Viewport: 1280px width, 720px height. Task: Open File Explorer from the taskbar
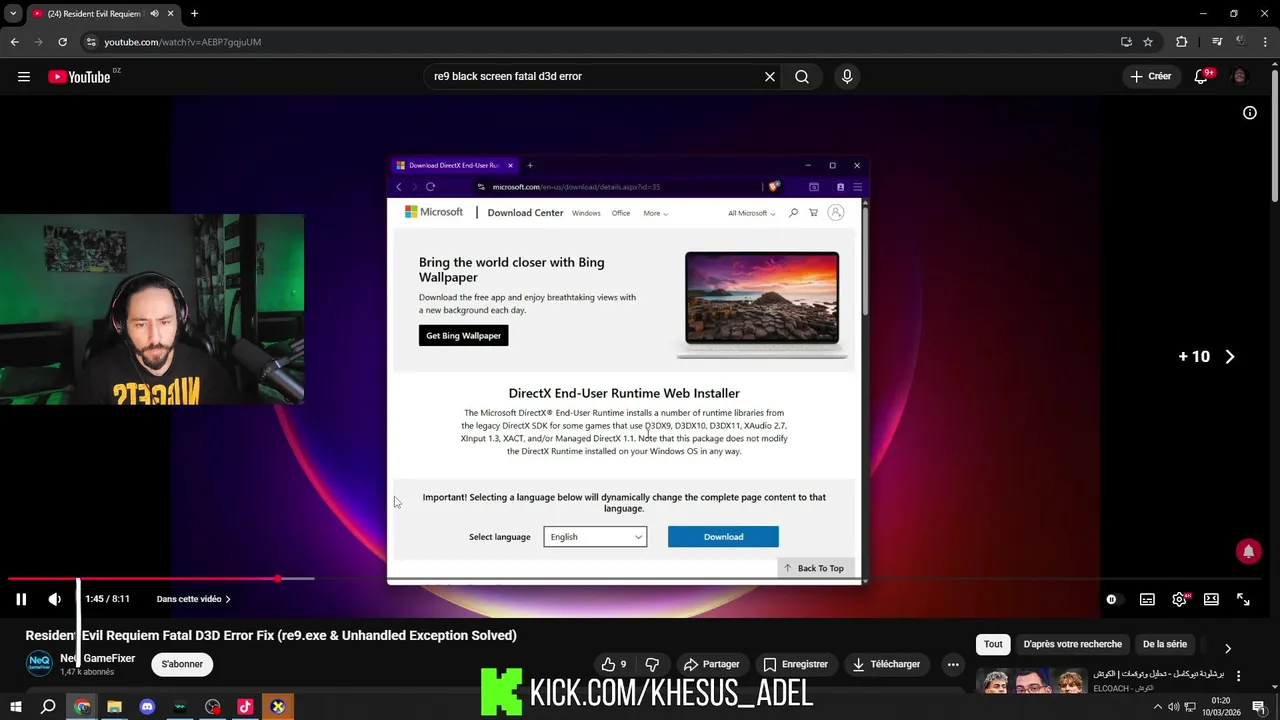[x=114, y=707]
